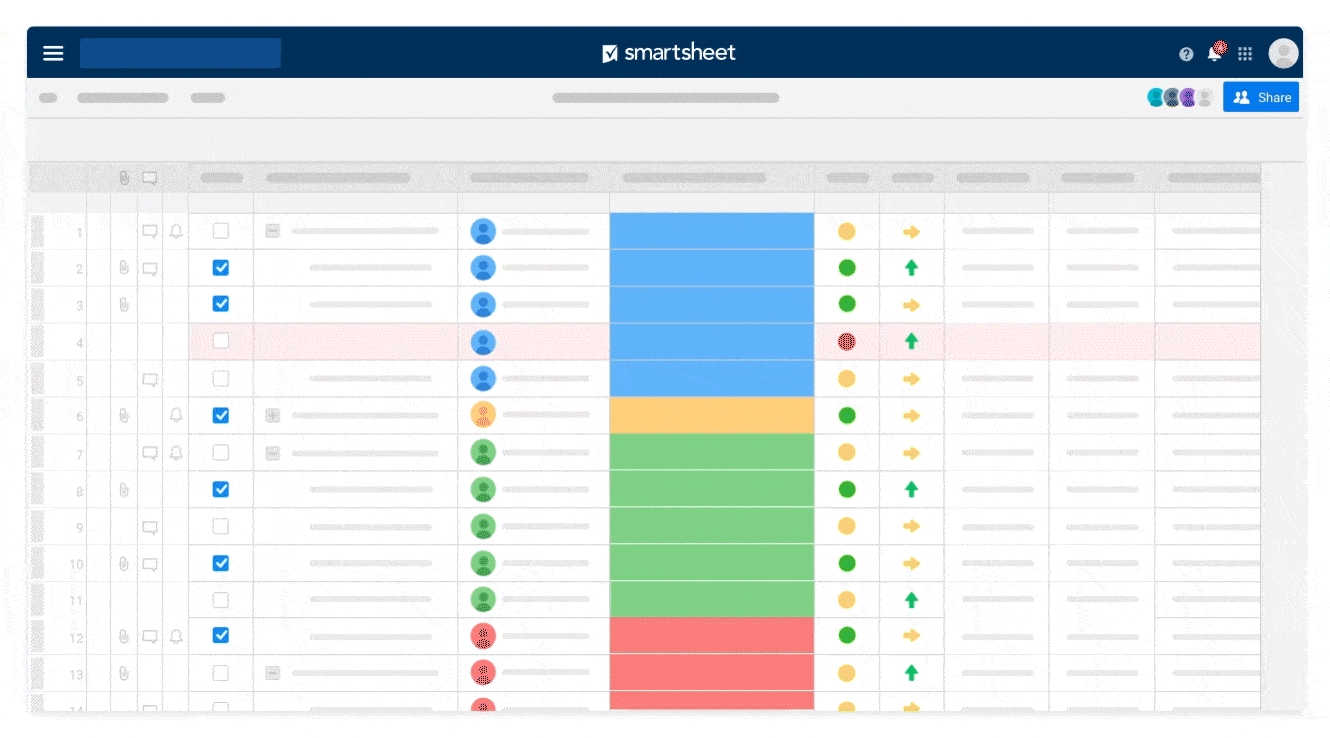
Task: Click the red status dot in row 4
Action: 846,341
